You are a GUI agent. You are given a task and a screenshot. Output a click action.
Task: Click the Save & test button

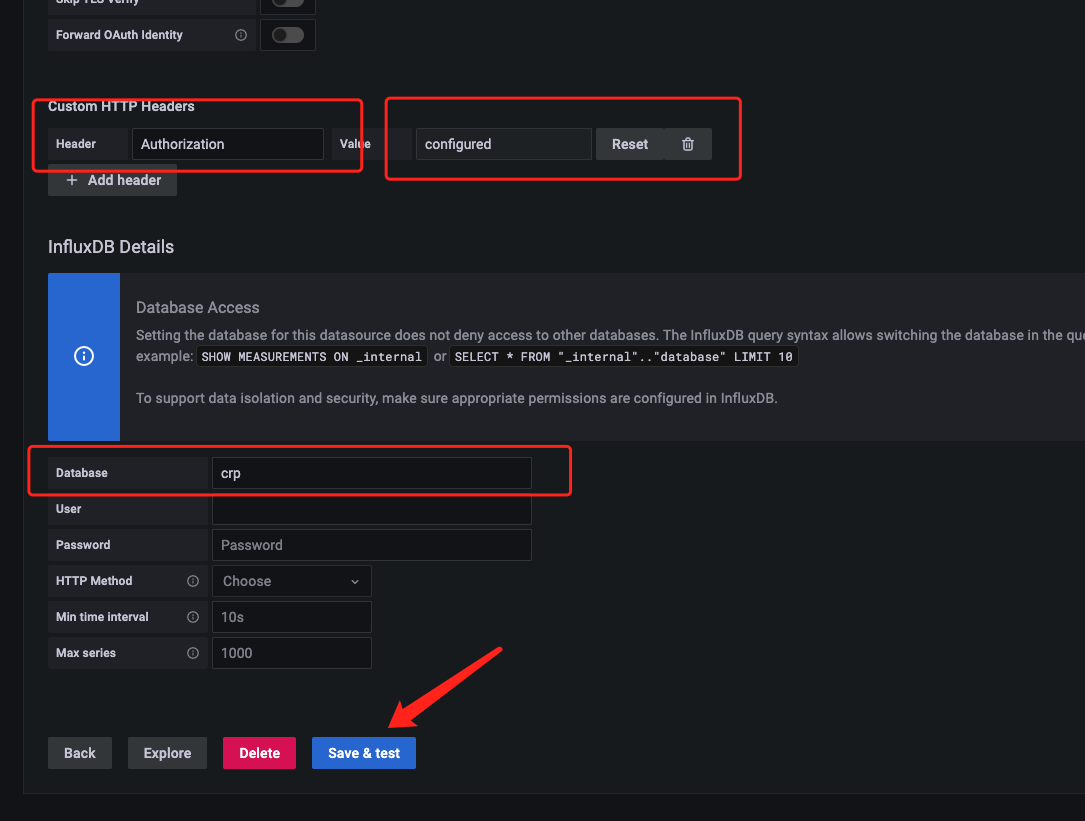pyautogui.click(x=364, y=753)
